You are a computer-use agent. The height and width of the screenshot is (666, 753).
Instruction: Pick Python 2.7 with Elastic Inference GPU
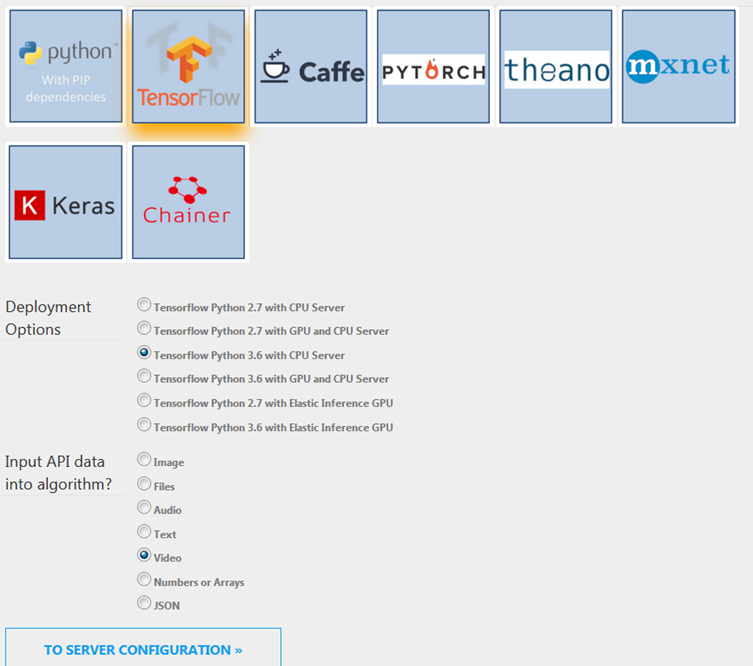[x=144, y=400]
